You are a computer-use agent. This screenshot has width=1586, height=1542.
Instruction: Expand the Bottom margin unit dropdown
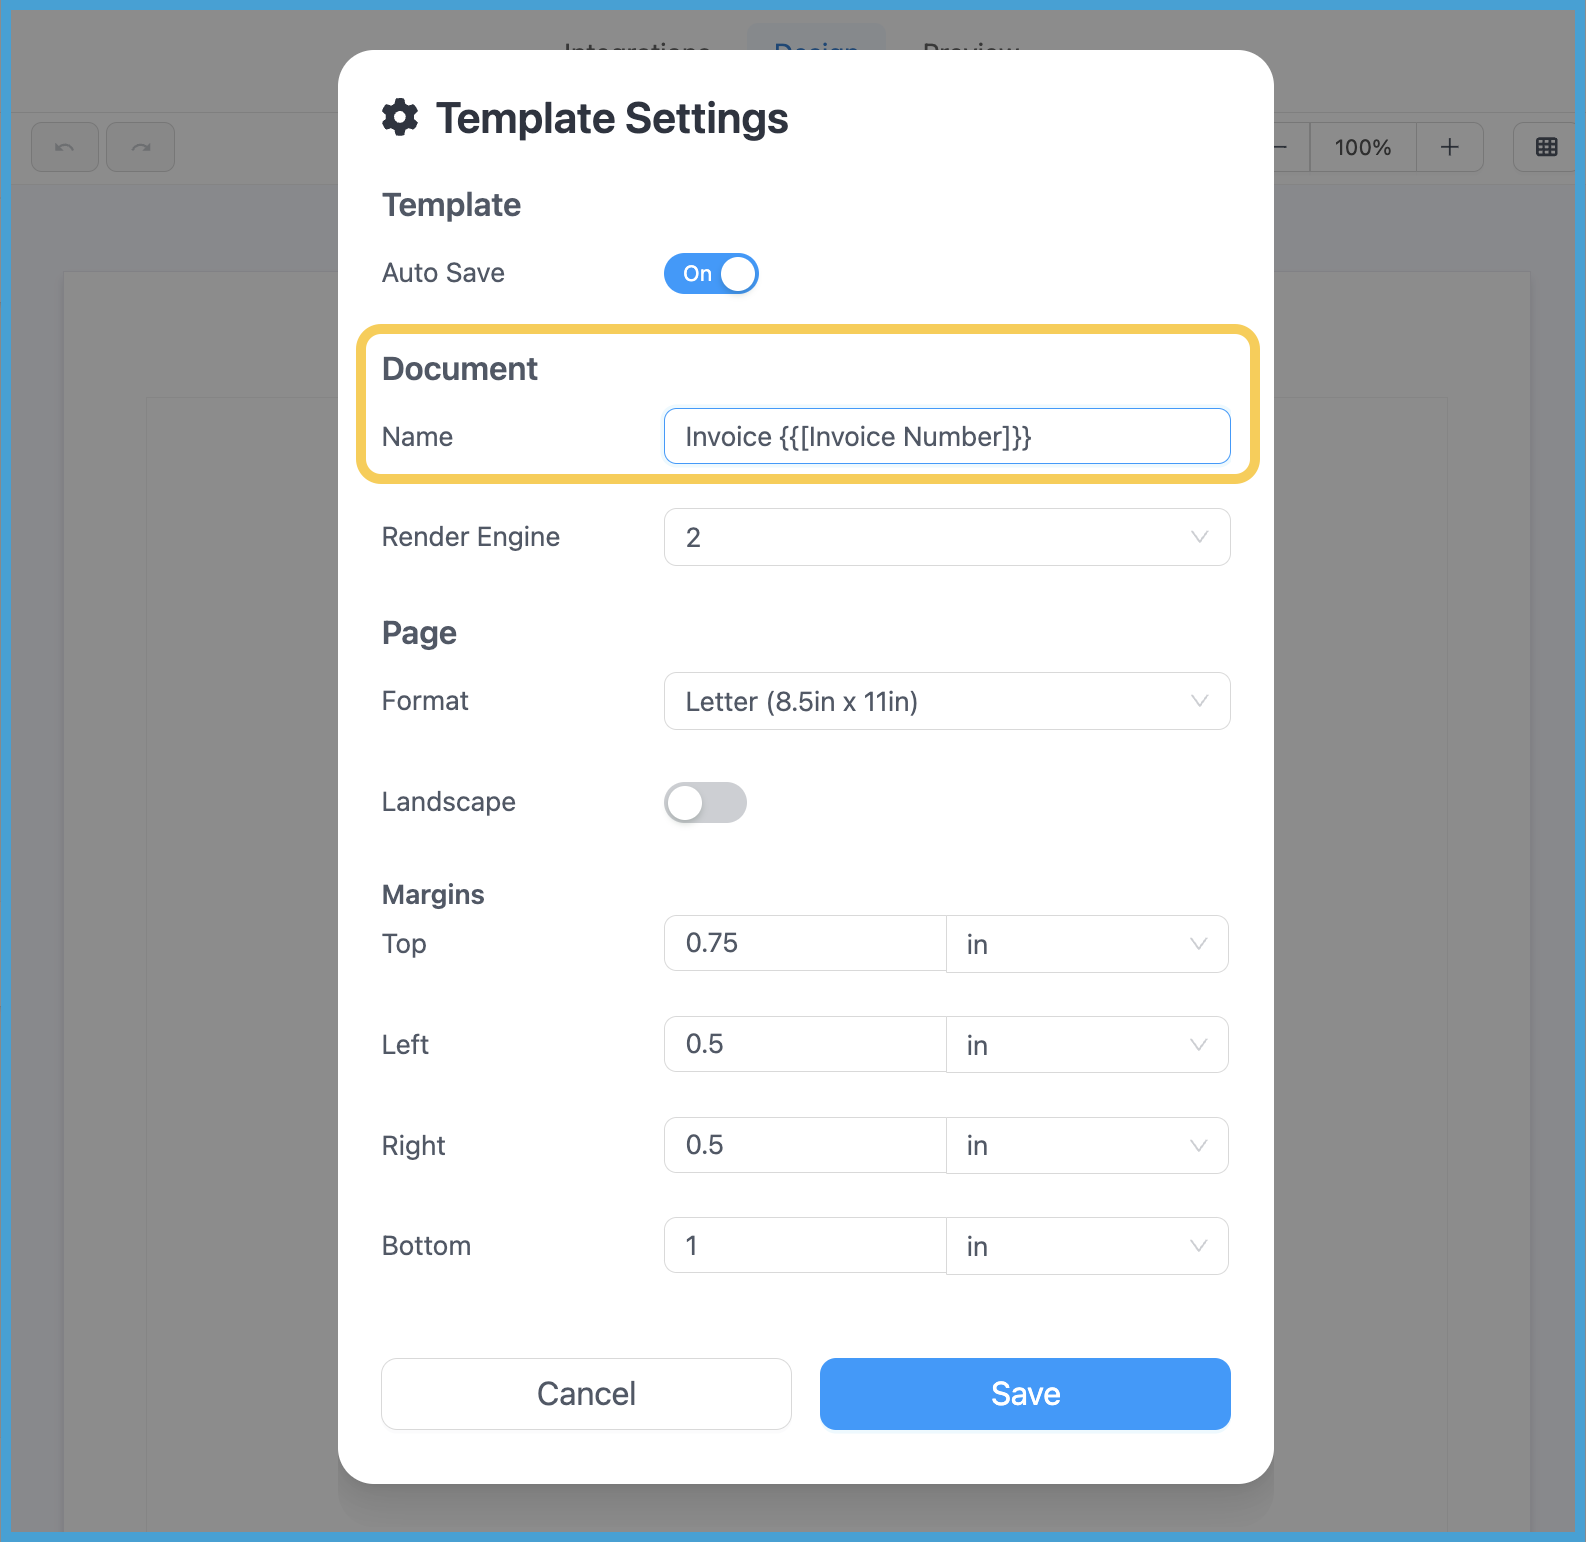click(x=1087, y=1246)
